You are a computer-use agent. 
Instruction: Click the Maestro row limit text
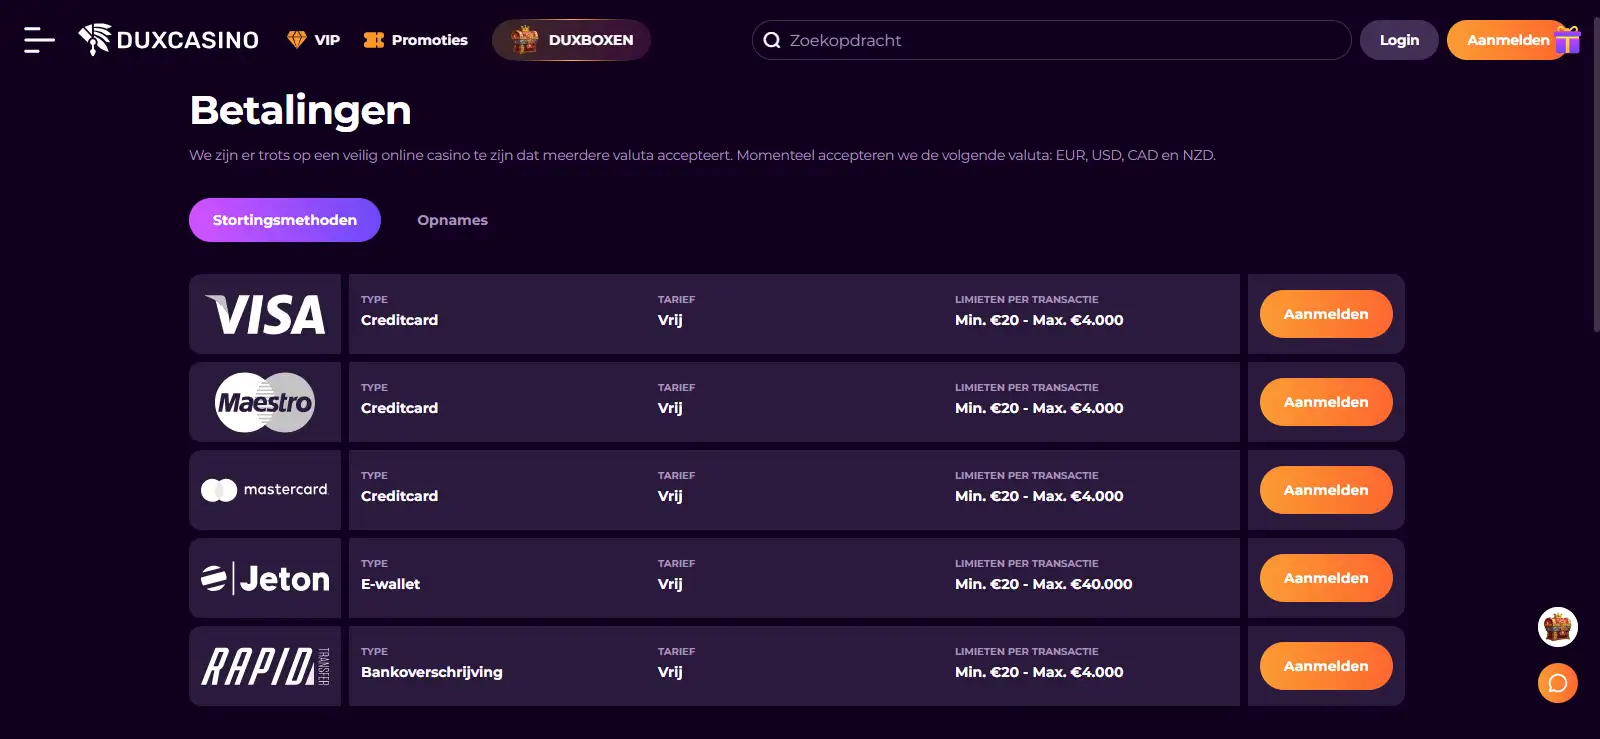[1039, 408]
